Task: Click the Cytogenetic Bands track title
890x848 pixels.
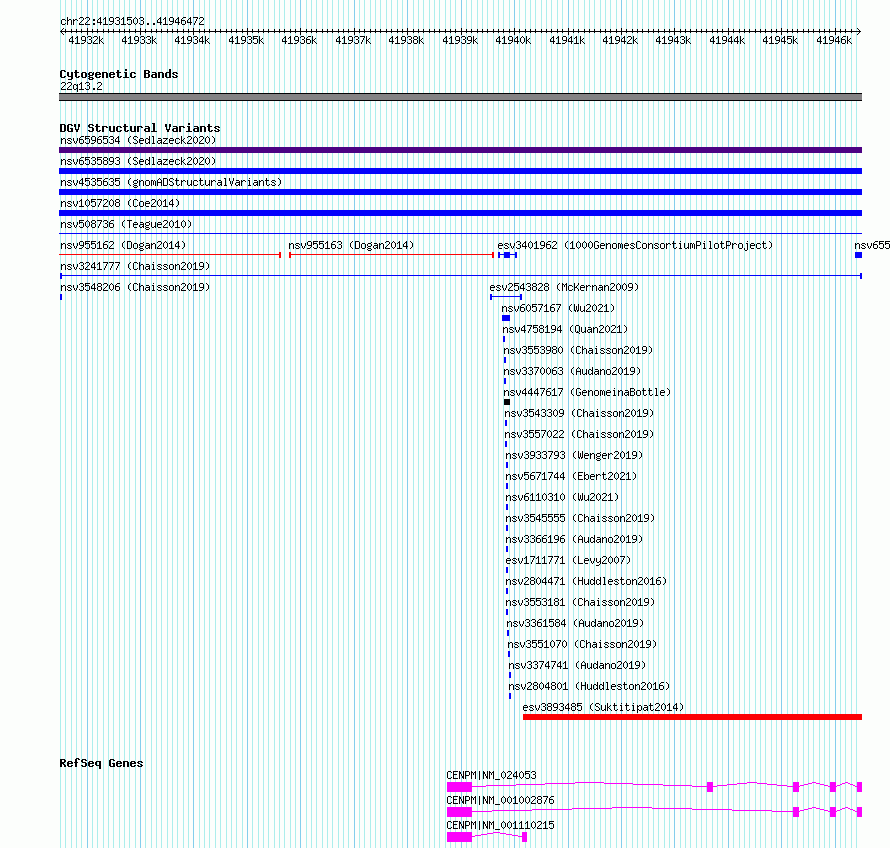Action: point(119,74)
